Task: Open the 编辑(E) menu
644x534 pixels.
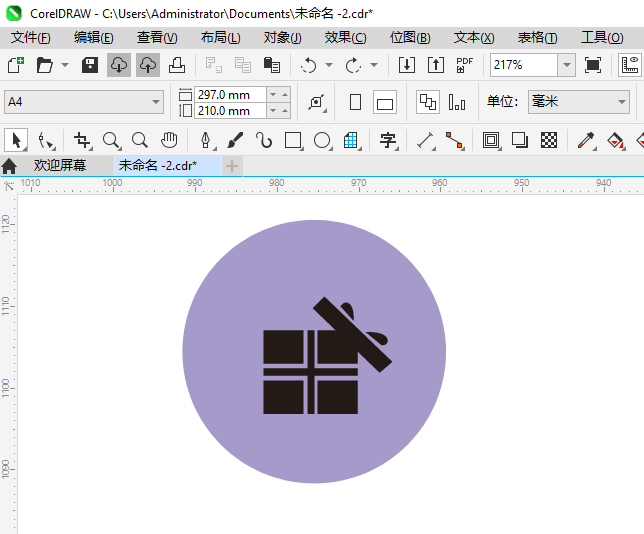Action: click(94, 38)
